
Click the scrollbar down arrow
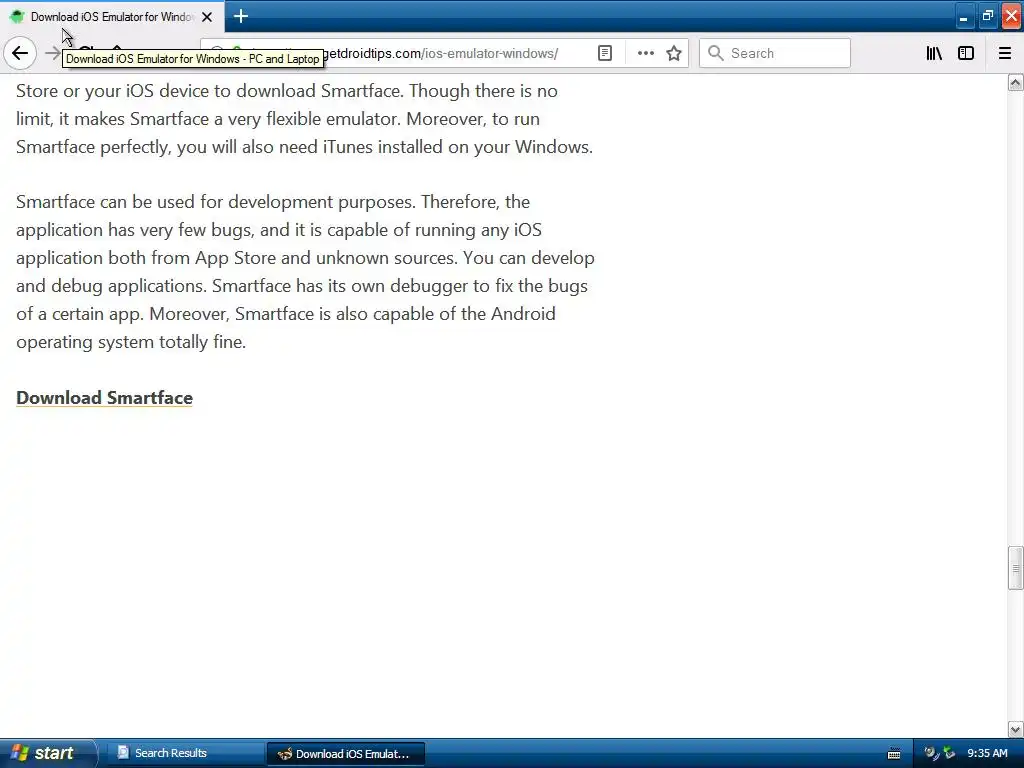tap(1016, 729)
